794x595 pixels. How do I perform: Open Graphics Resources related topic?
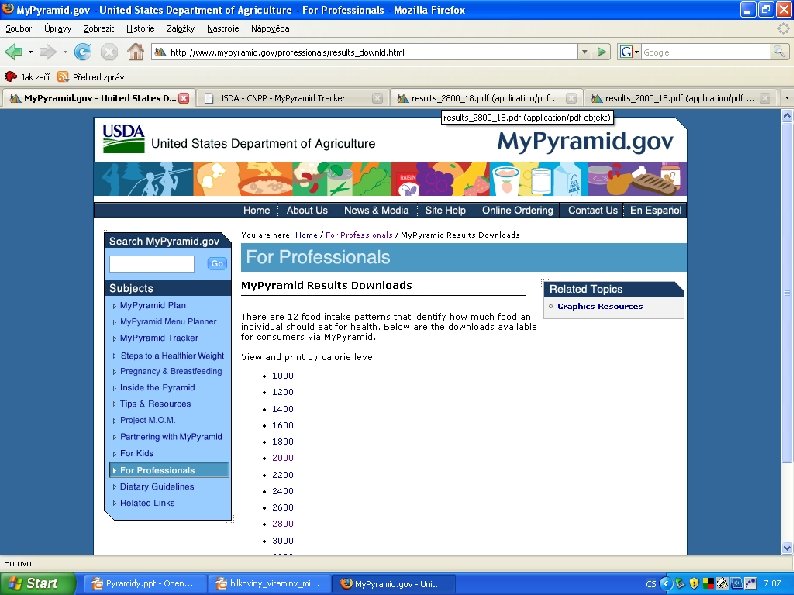(x=600, y=306)
